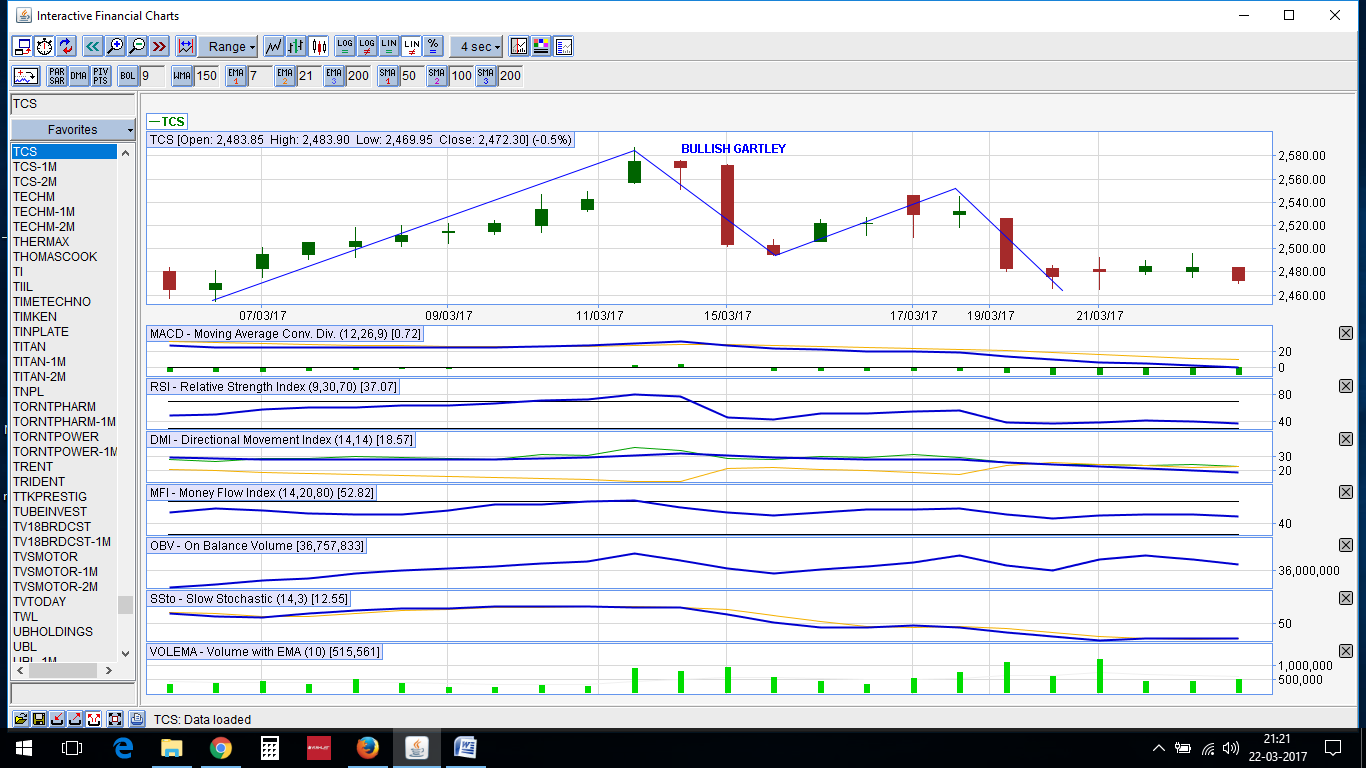Select LIN scale with red not-equal

[411, 46]
